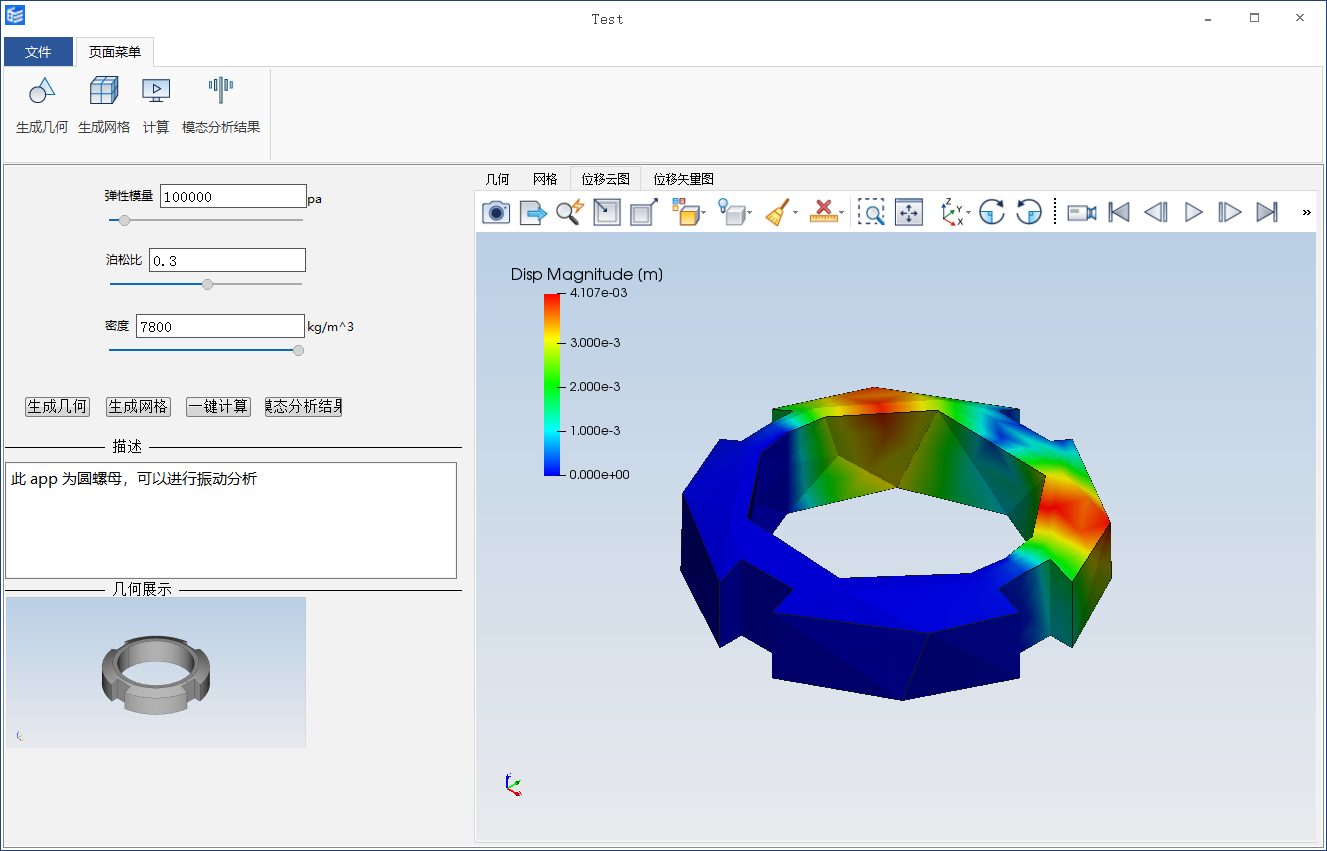This screenshot has height=851, width=1327.
Task: Click the 泊松比 slider handle
Action: [x=207, y=284]
